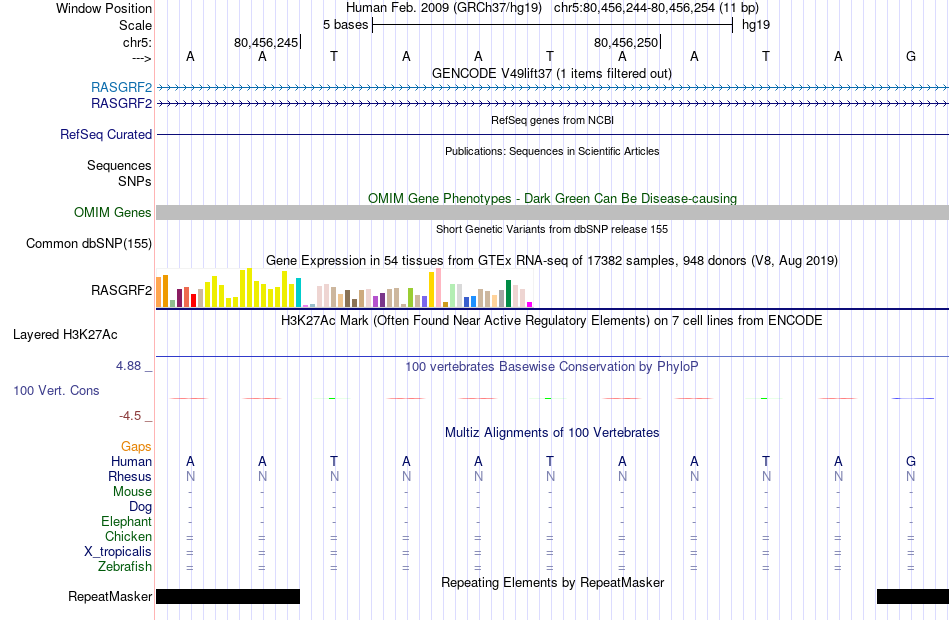Select the Mouse species label
Viewport: 950px width, 620px height.
point(132,492)
